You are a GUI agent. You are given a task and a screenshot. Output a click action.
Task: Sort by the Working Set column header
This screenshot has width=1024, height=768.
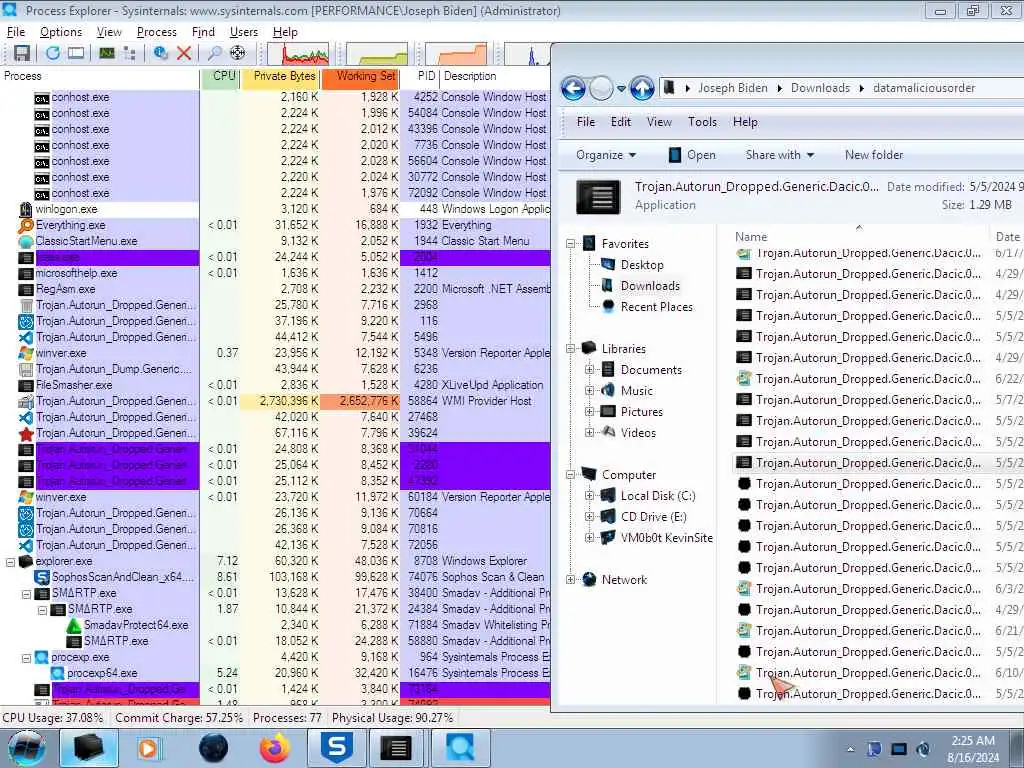[x=360, y=76]
